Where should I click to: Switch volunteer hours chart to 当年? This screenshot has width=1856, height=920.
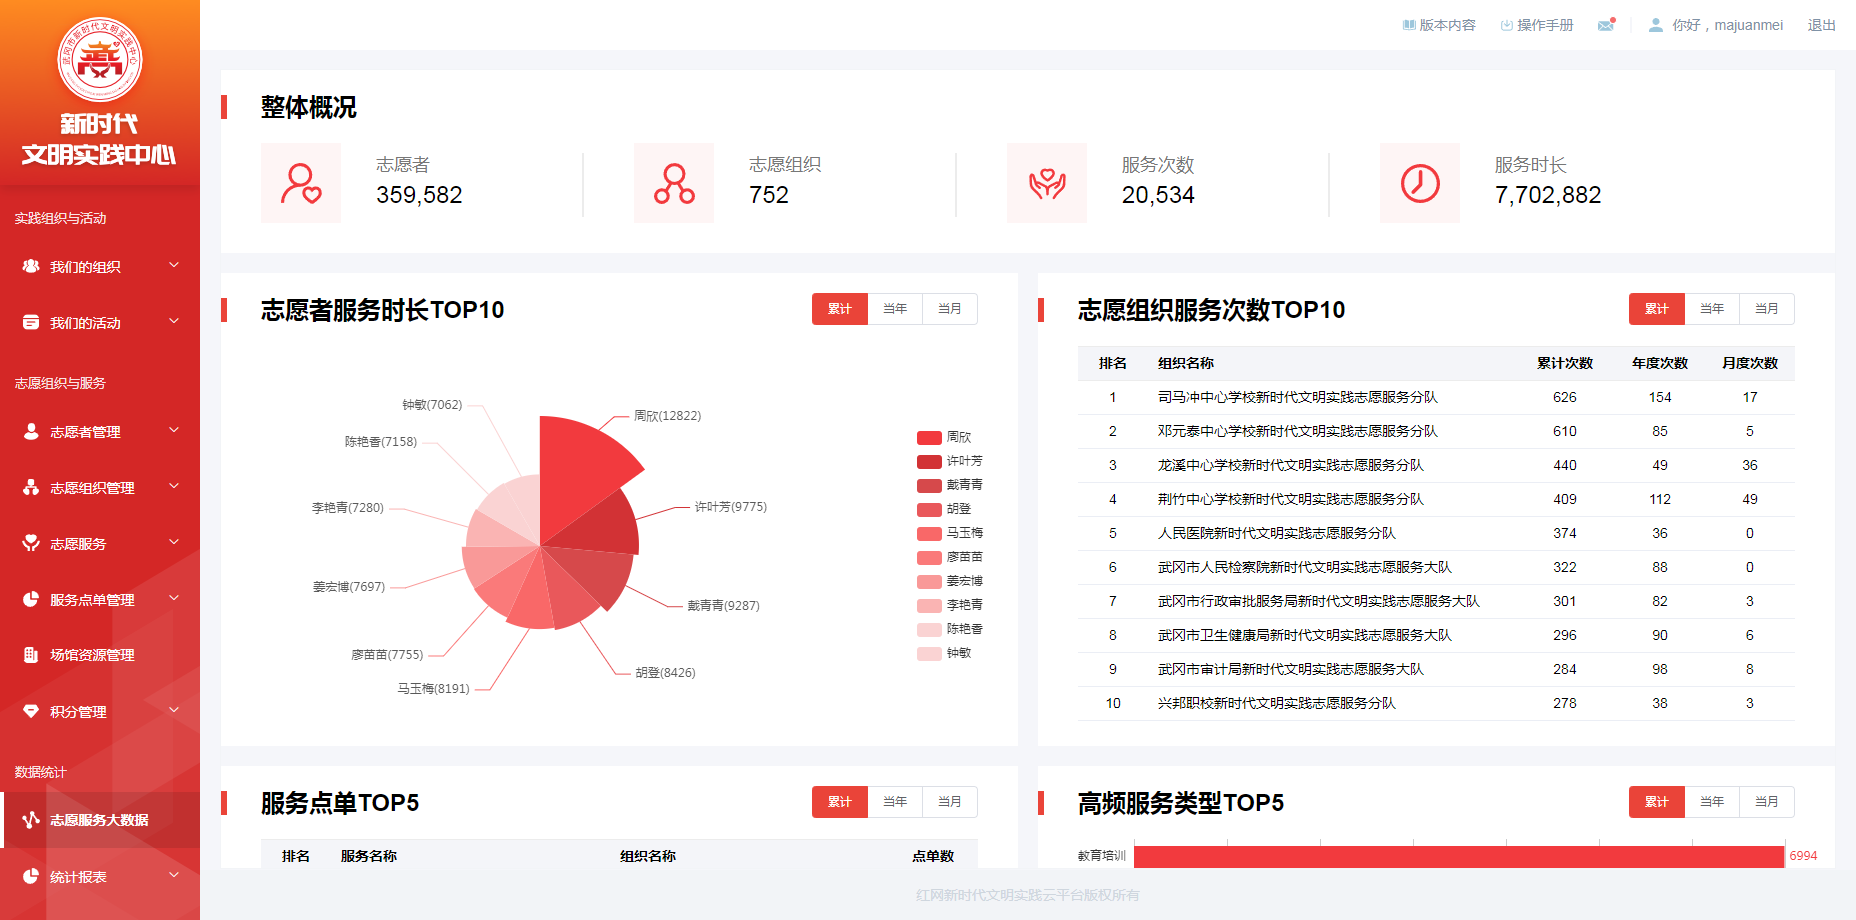(x=895, y=309)
